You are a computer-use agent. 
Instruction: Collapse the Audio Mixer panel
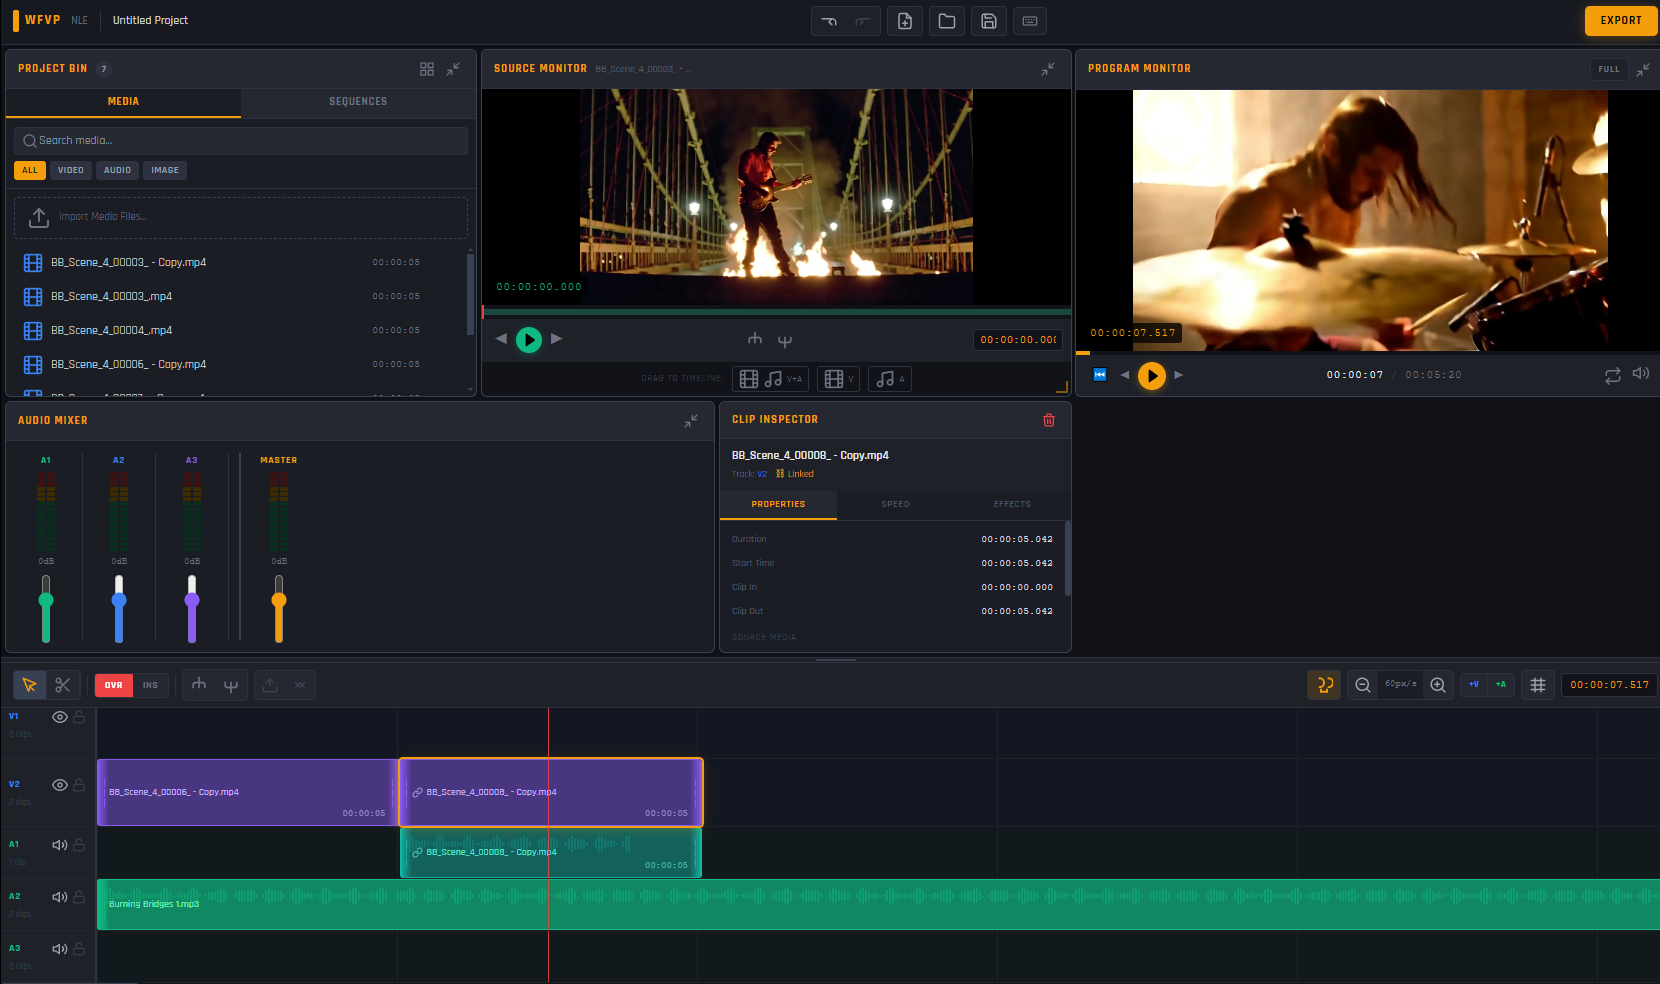coord(691,421)
